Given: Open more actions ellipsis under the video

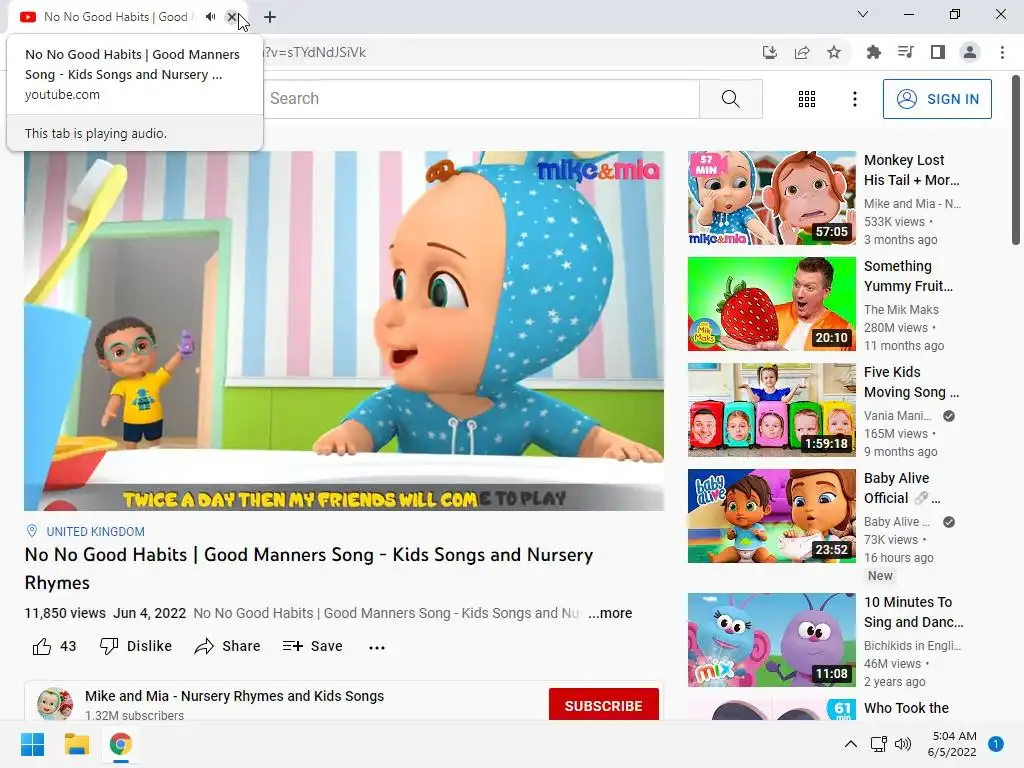Looking at the screenshot, I should [377, 647].
